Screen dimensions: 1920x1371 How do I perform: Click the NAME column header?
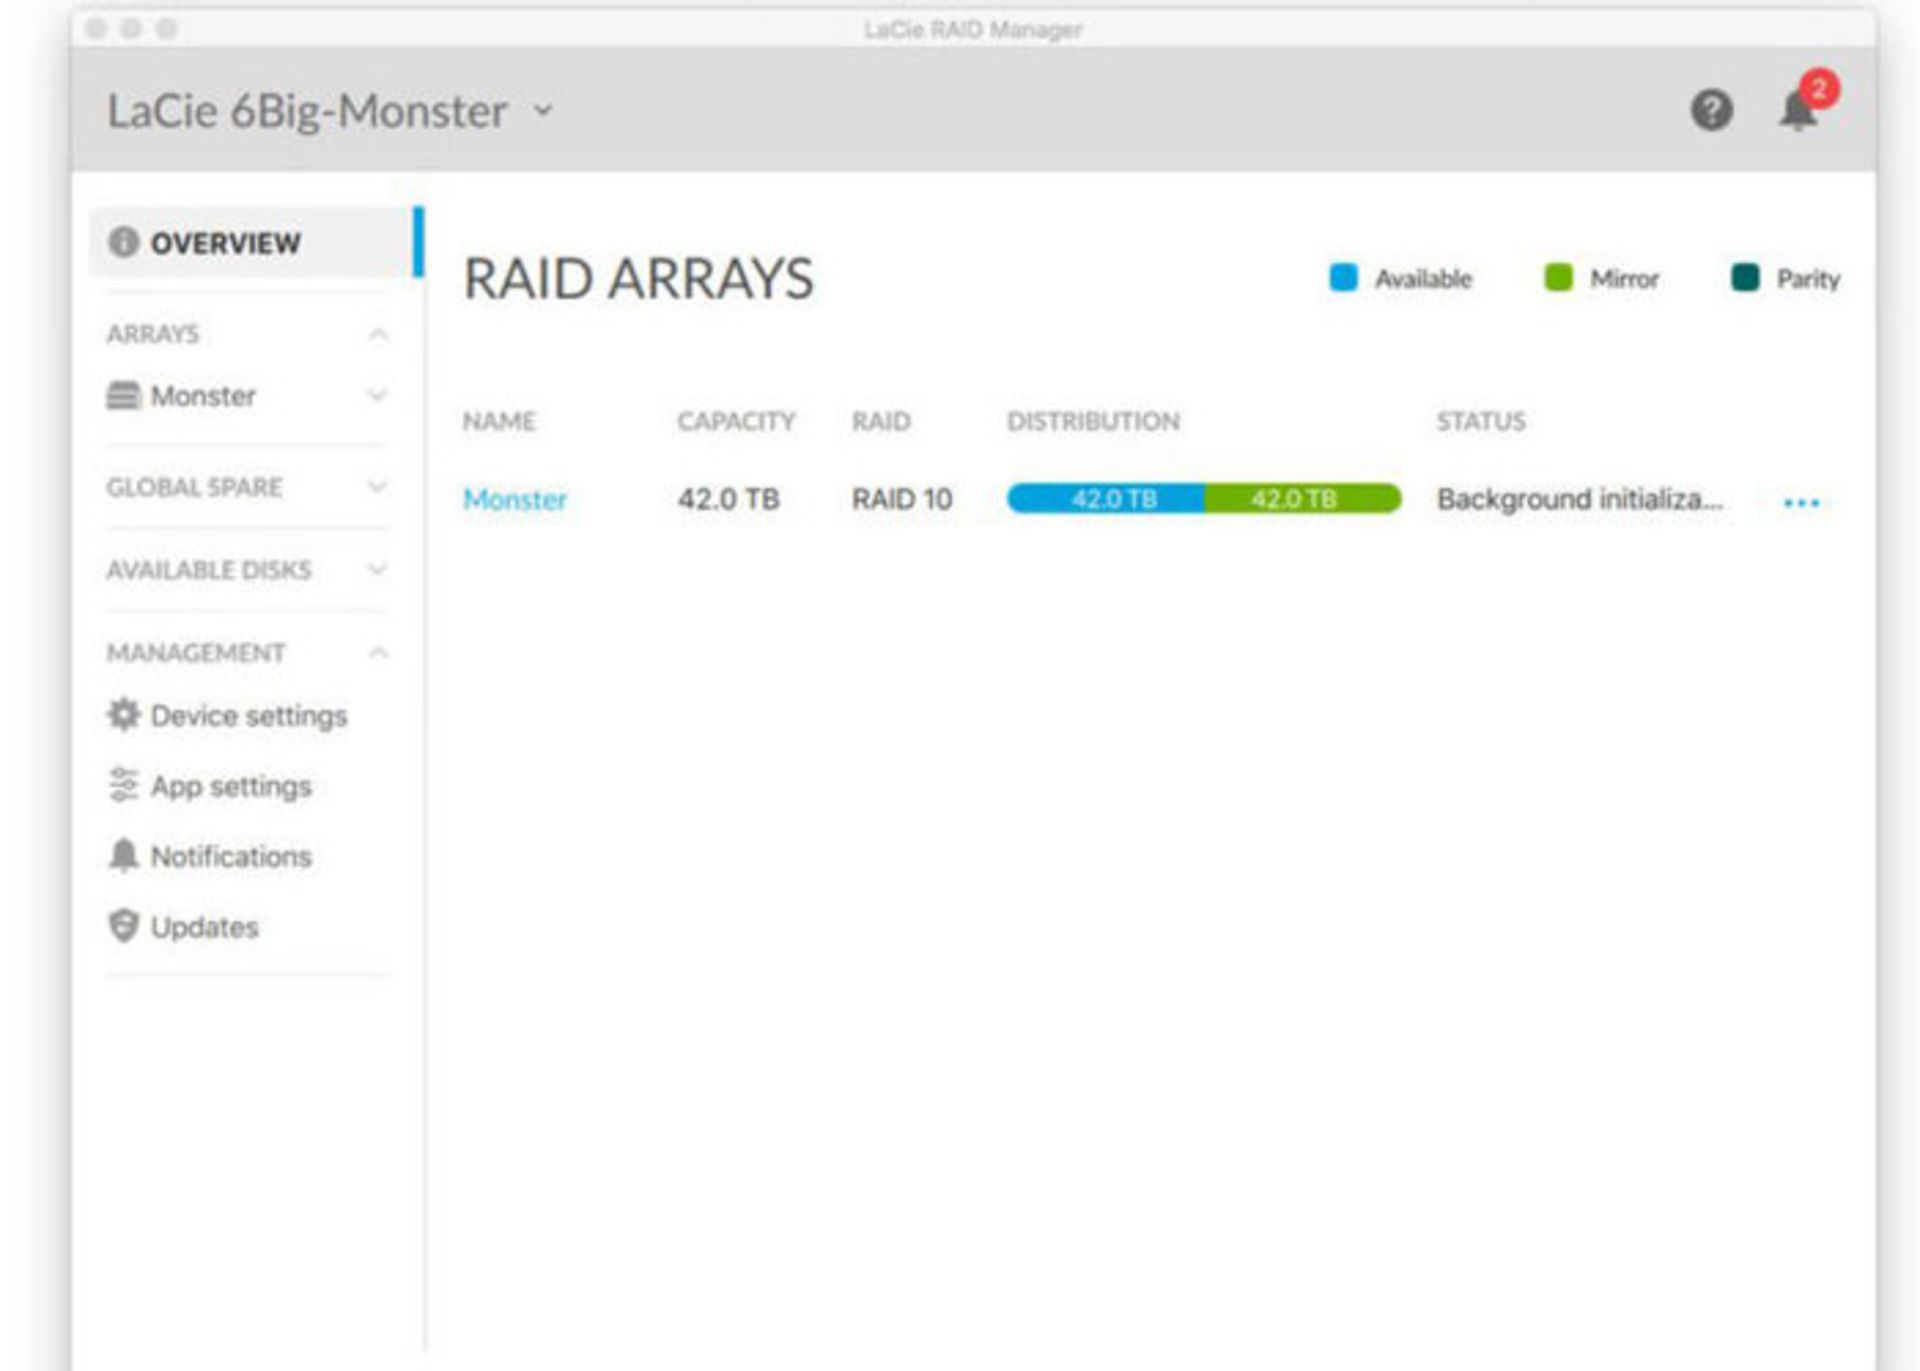[499, 421]
